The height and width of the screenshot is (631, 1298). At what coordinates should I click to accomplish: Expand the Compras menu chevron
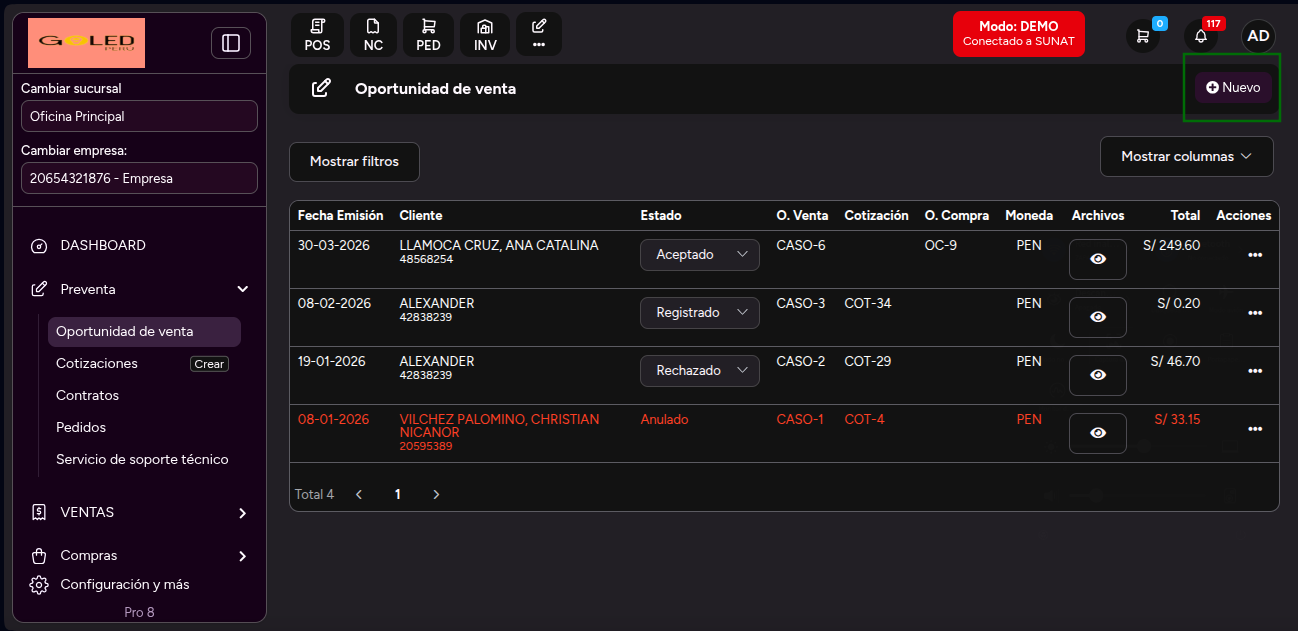[242, 556]
